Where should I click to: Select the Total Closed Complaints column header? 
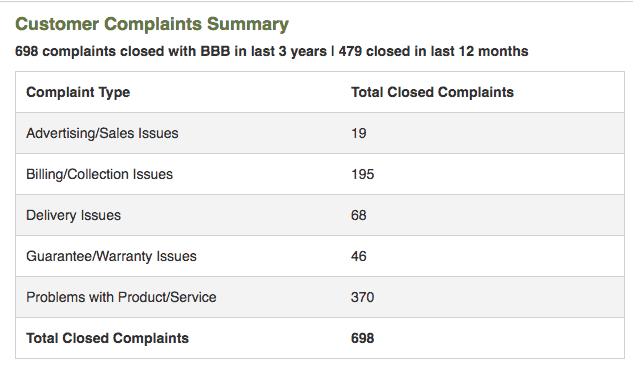tap(432, 92)
